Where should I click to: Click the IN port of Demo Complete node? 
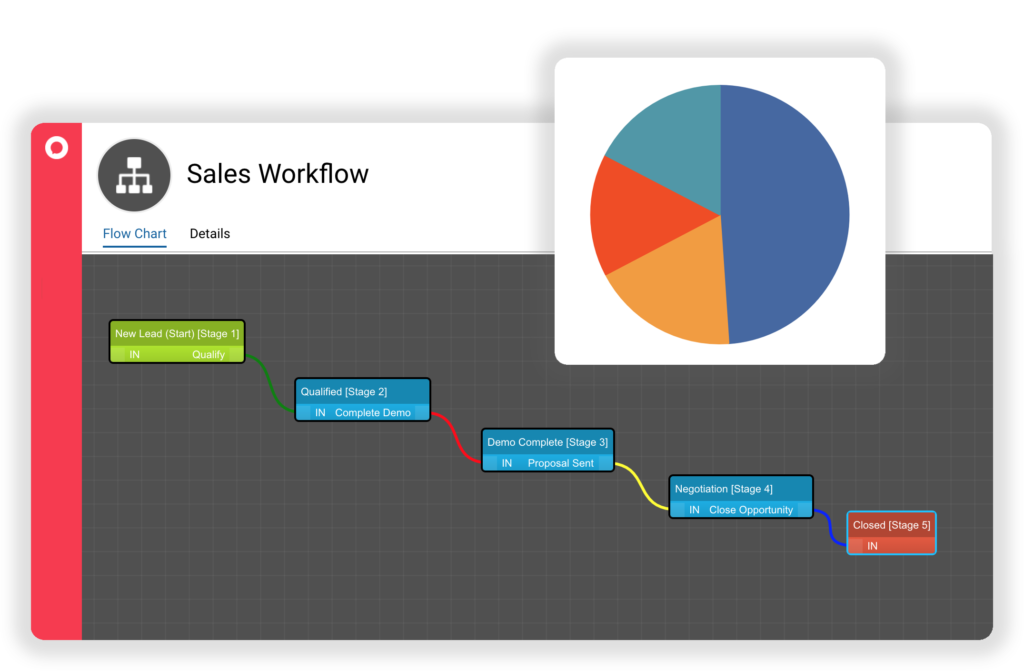point(507,463)
